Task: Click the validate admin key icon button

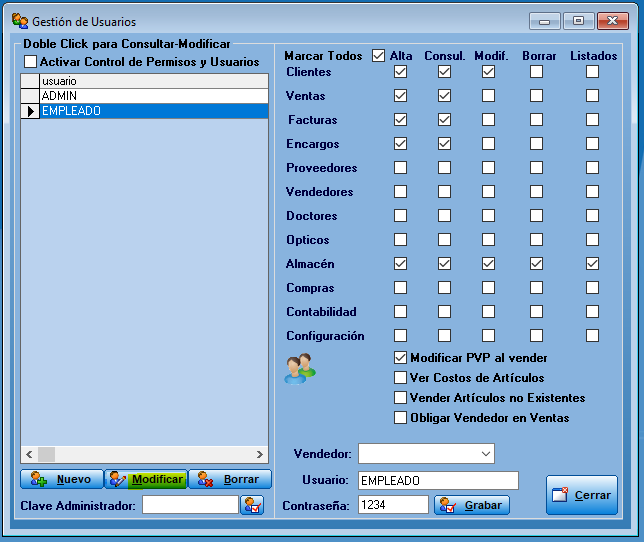Action: [x=252, y=505]
